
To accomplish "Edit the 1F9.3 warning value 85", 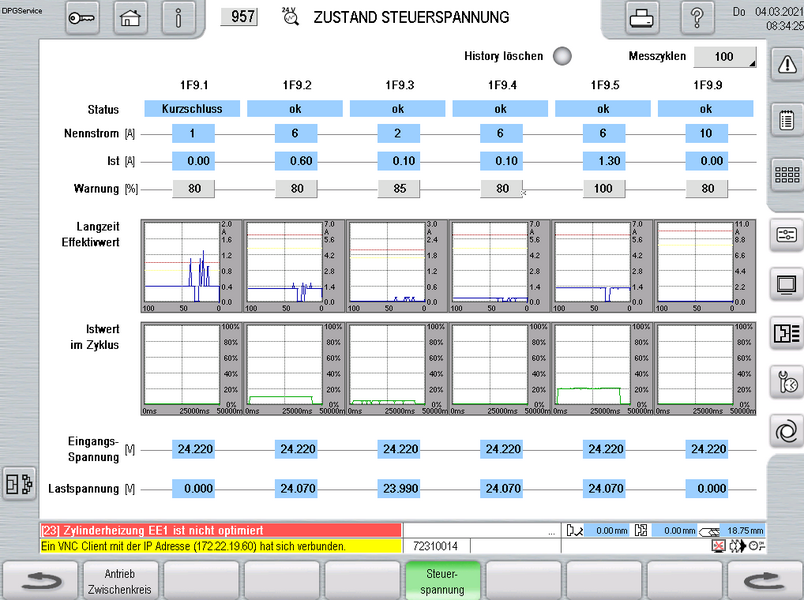I will point(398,188).
